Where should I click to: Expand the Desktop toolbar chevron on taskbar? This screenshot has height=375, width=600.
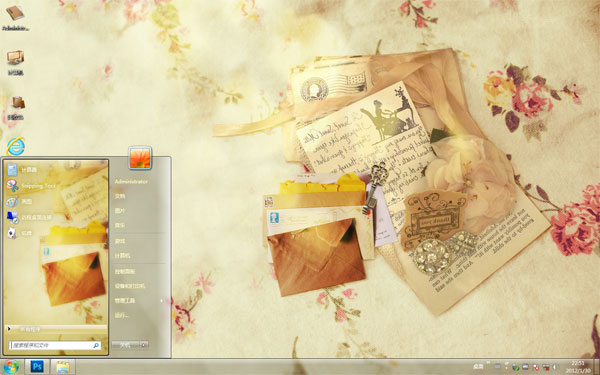coord(488,362)
